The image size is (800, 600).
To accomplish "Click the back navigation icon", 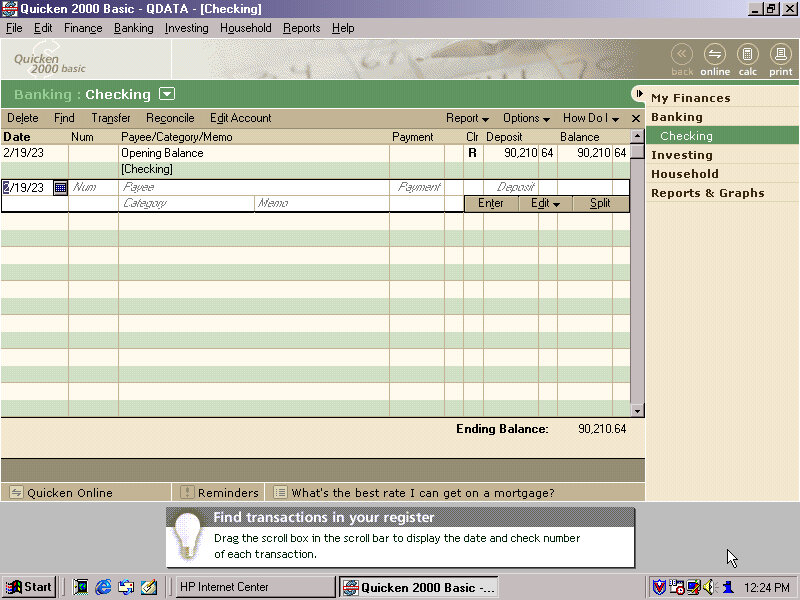I will pos(682,56).
